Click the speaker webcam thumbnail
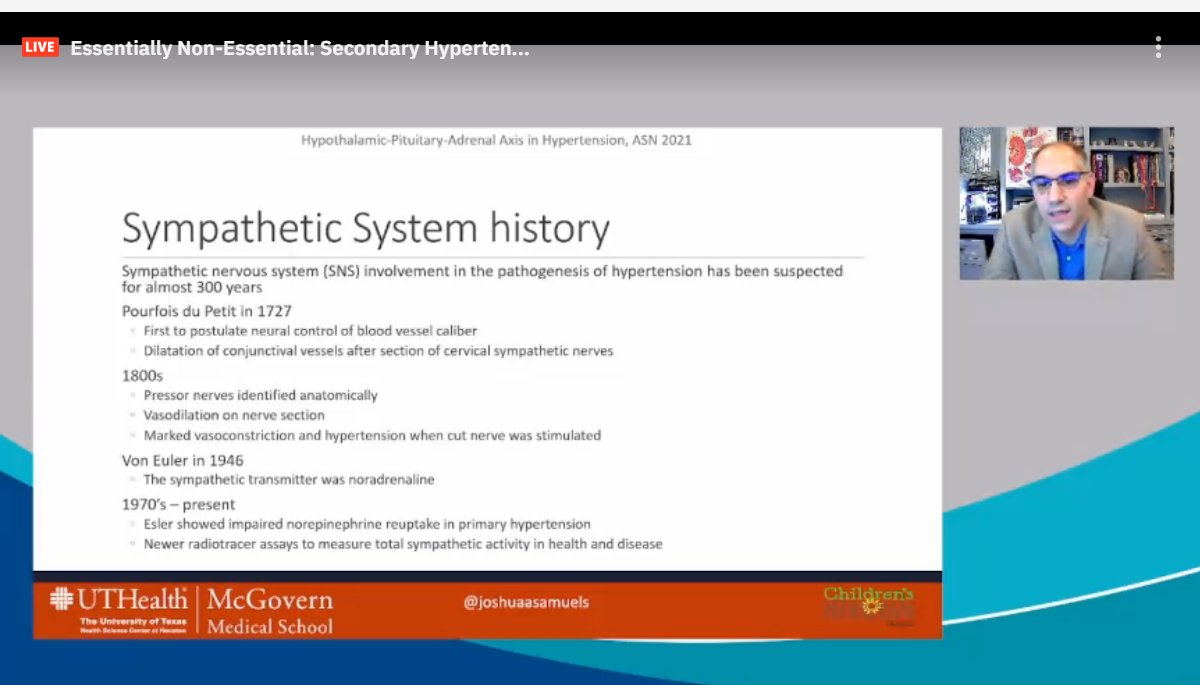 [1066, 203]
